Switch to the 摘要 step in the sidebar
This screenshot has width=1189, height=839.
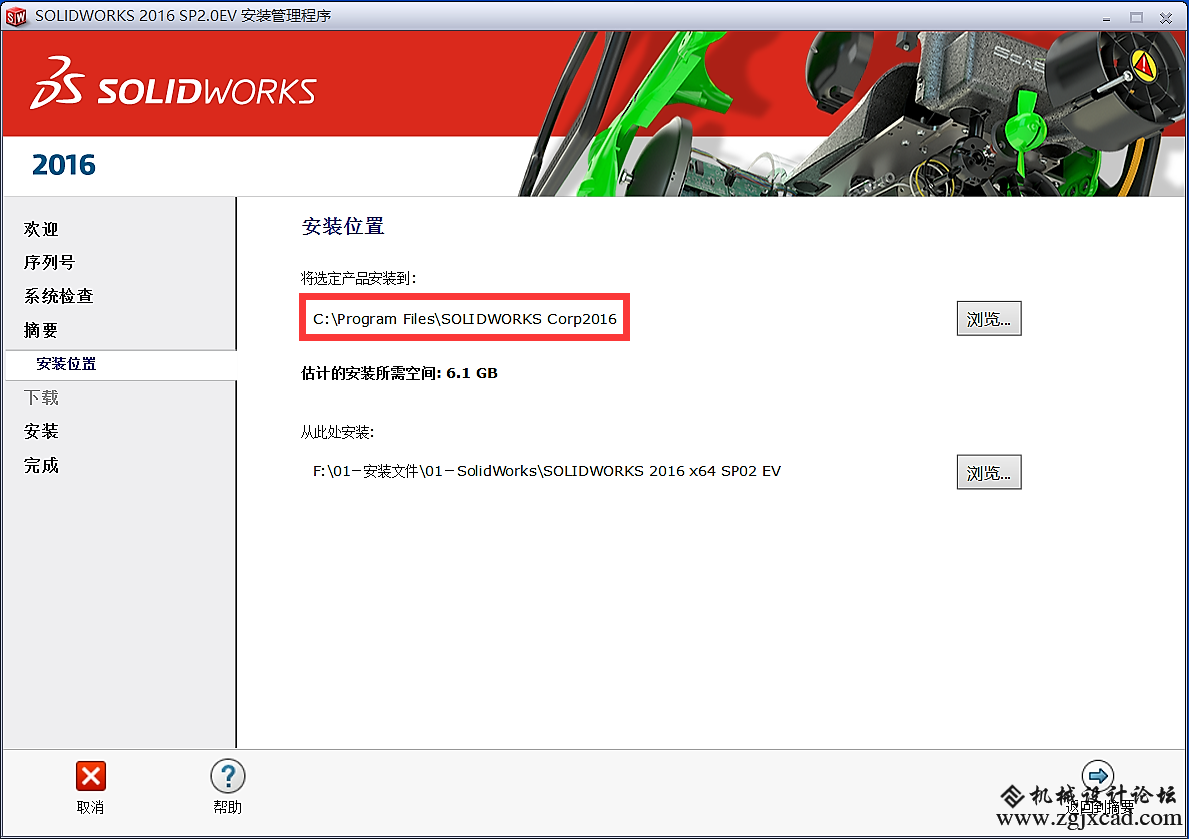(41, 330)
